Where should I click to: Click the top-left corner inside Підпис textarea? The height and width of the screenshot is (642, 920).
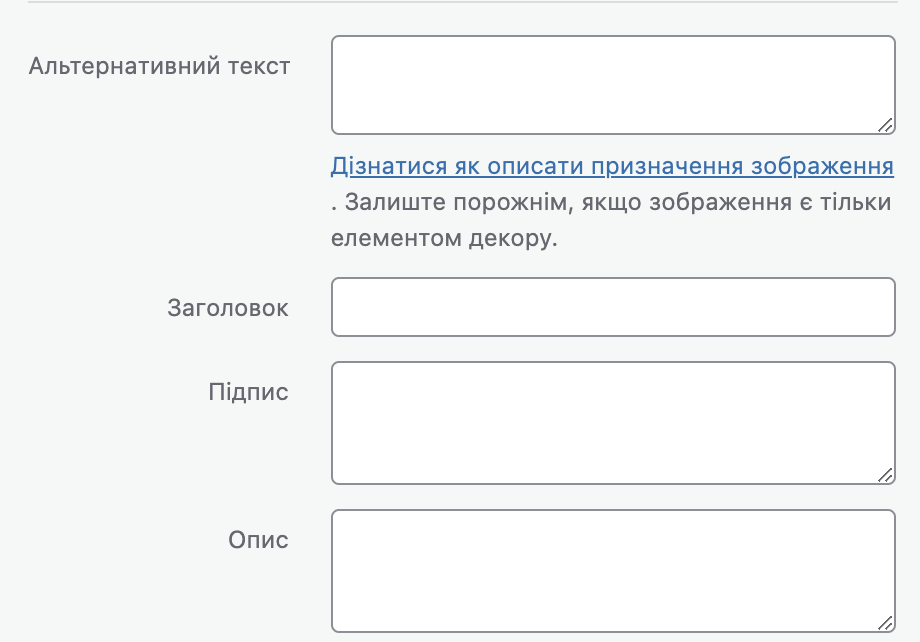click(x=342, y=372)
